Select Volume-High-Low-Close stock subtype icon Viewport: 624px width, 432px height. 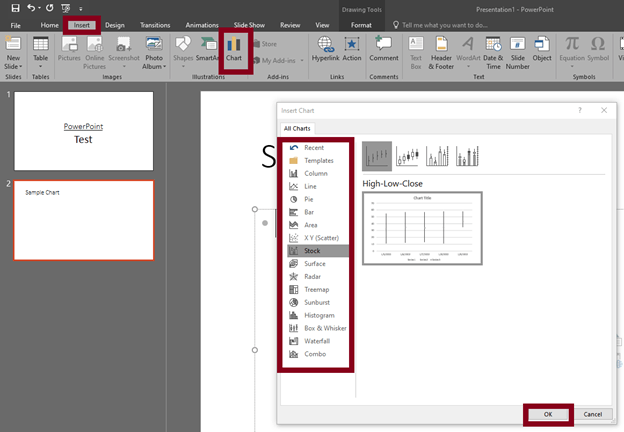coord(437,156)
